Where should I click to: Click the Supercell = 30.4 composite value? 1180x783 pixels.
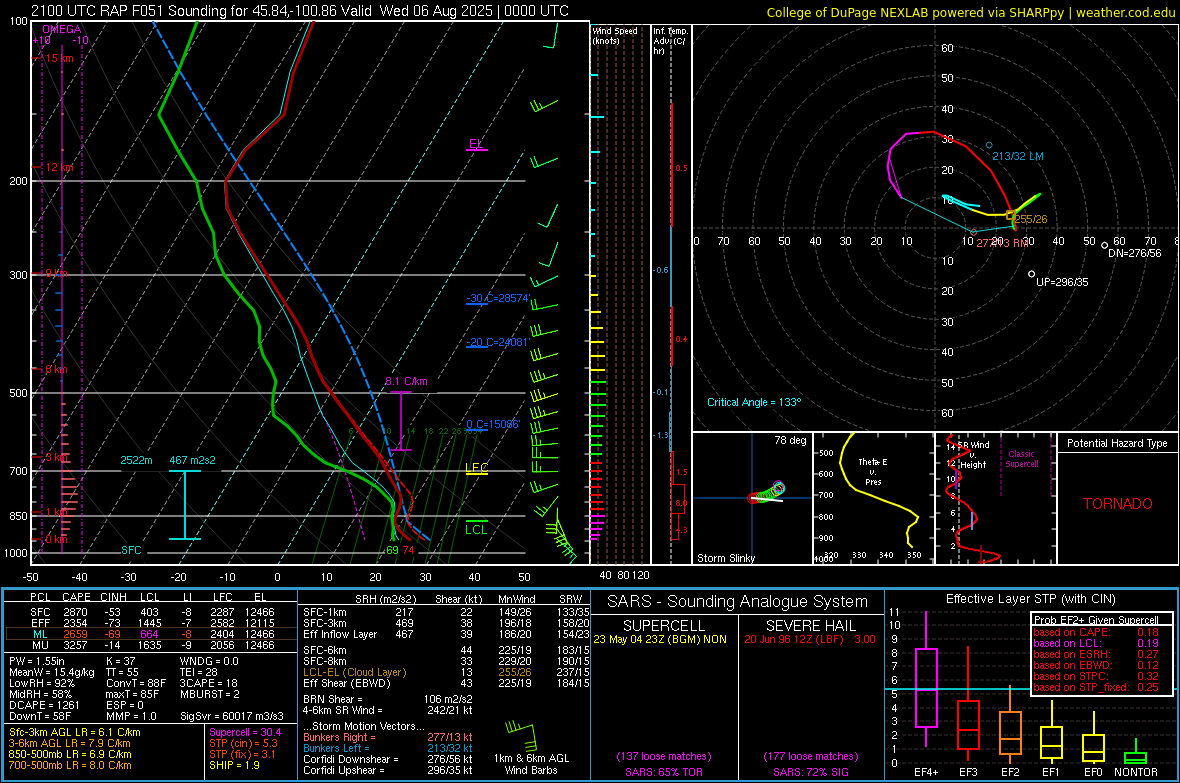(245, 733)
